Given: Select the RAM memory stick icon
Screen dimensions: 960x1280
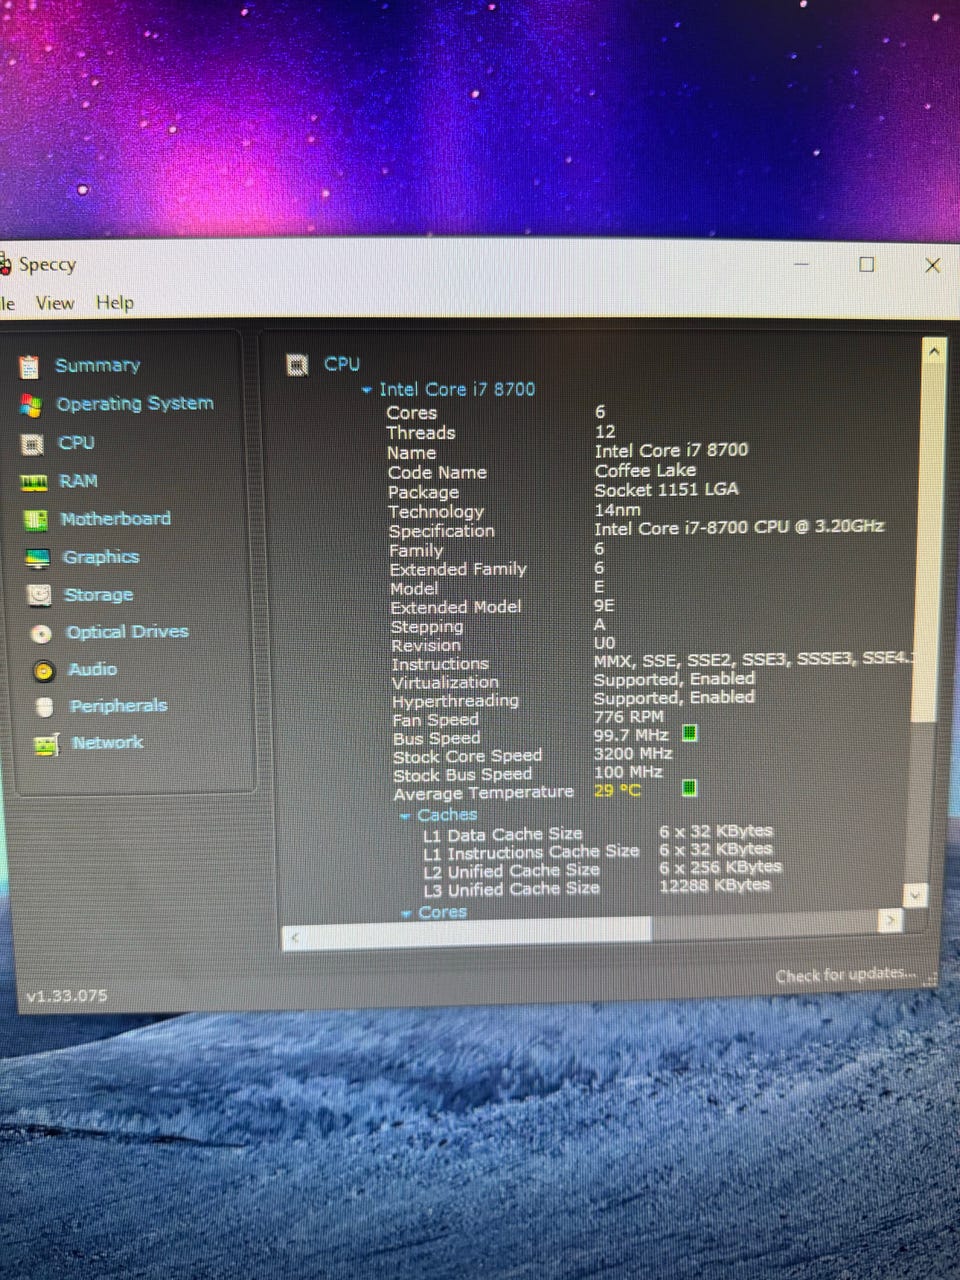Looking at the screenshot, I should pos(34,482).
